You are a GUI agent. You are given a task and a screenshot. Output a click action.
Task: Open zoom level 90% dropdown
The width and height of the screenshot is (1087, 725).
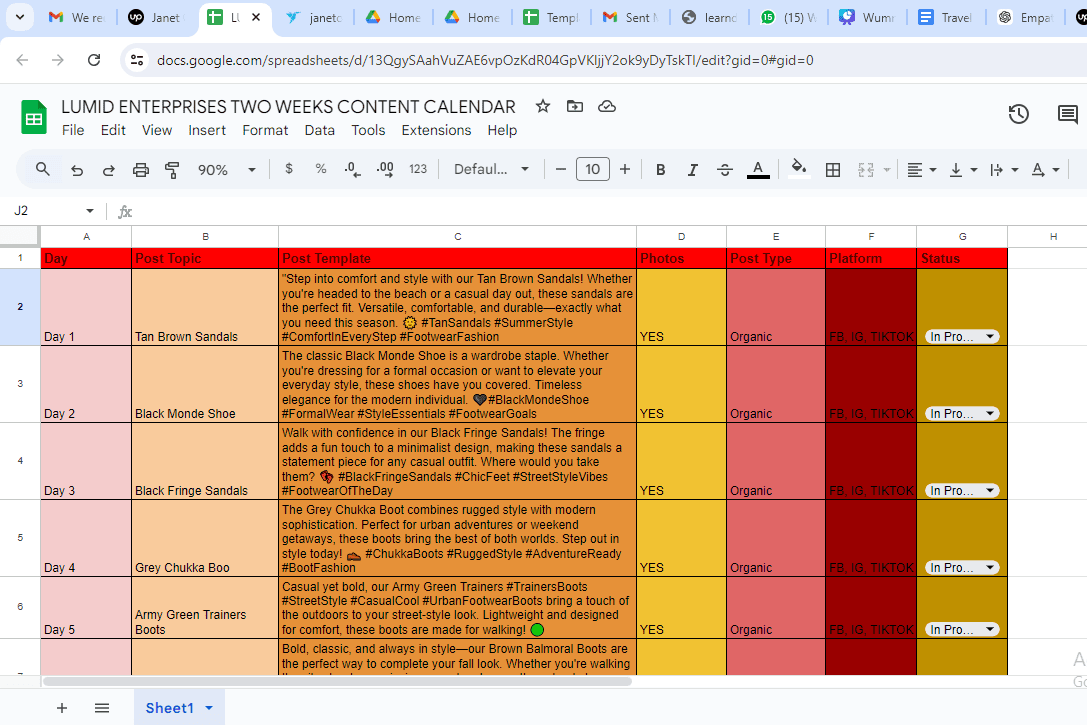[x=226, y=170]
